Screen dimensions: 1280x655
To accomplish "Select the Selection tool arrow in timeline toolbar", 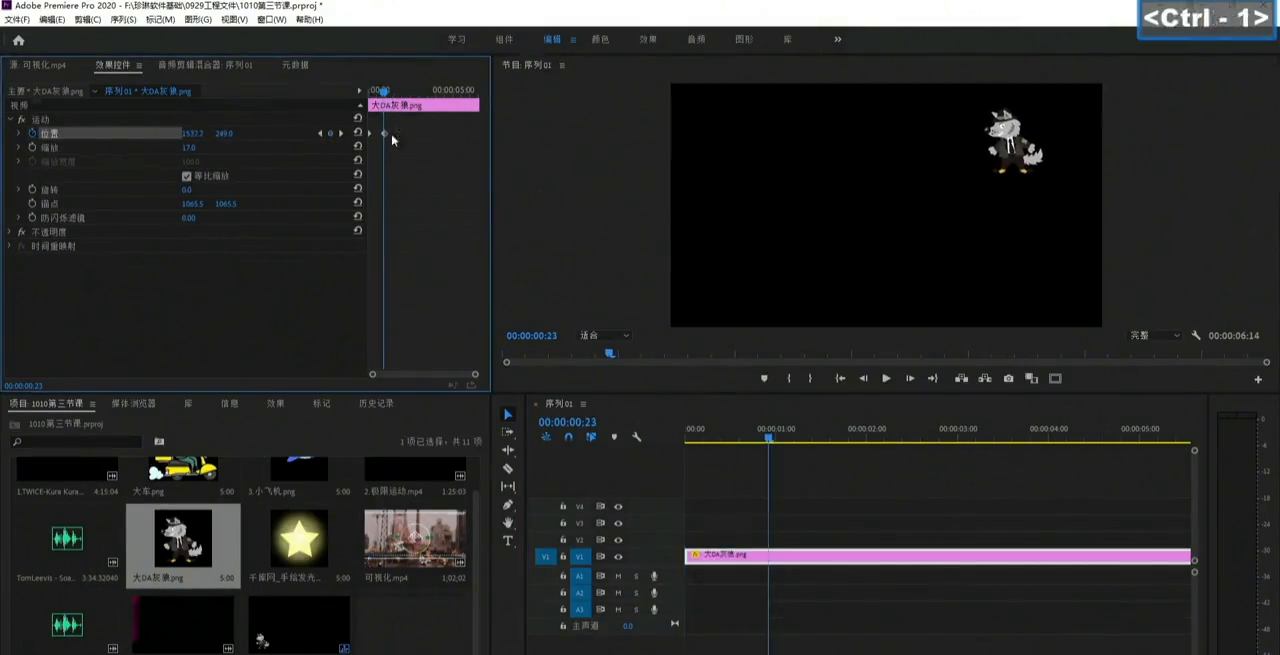I will (x=508, y=415).
